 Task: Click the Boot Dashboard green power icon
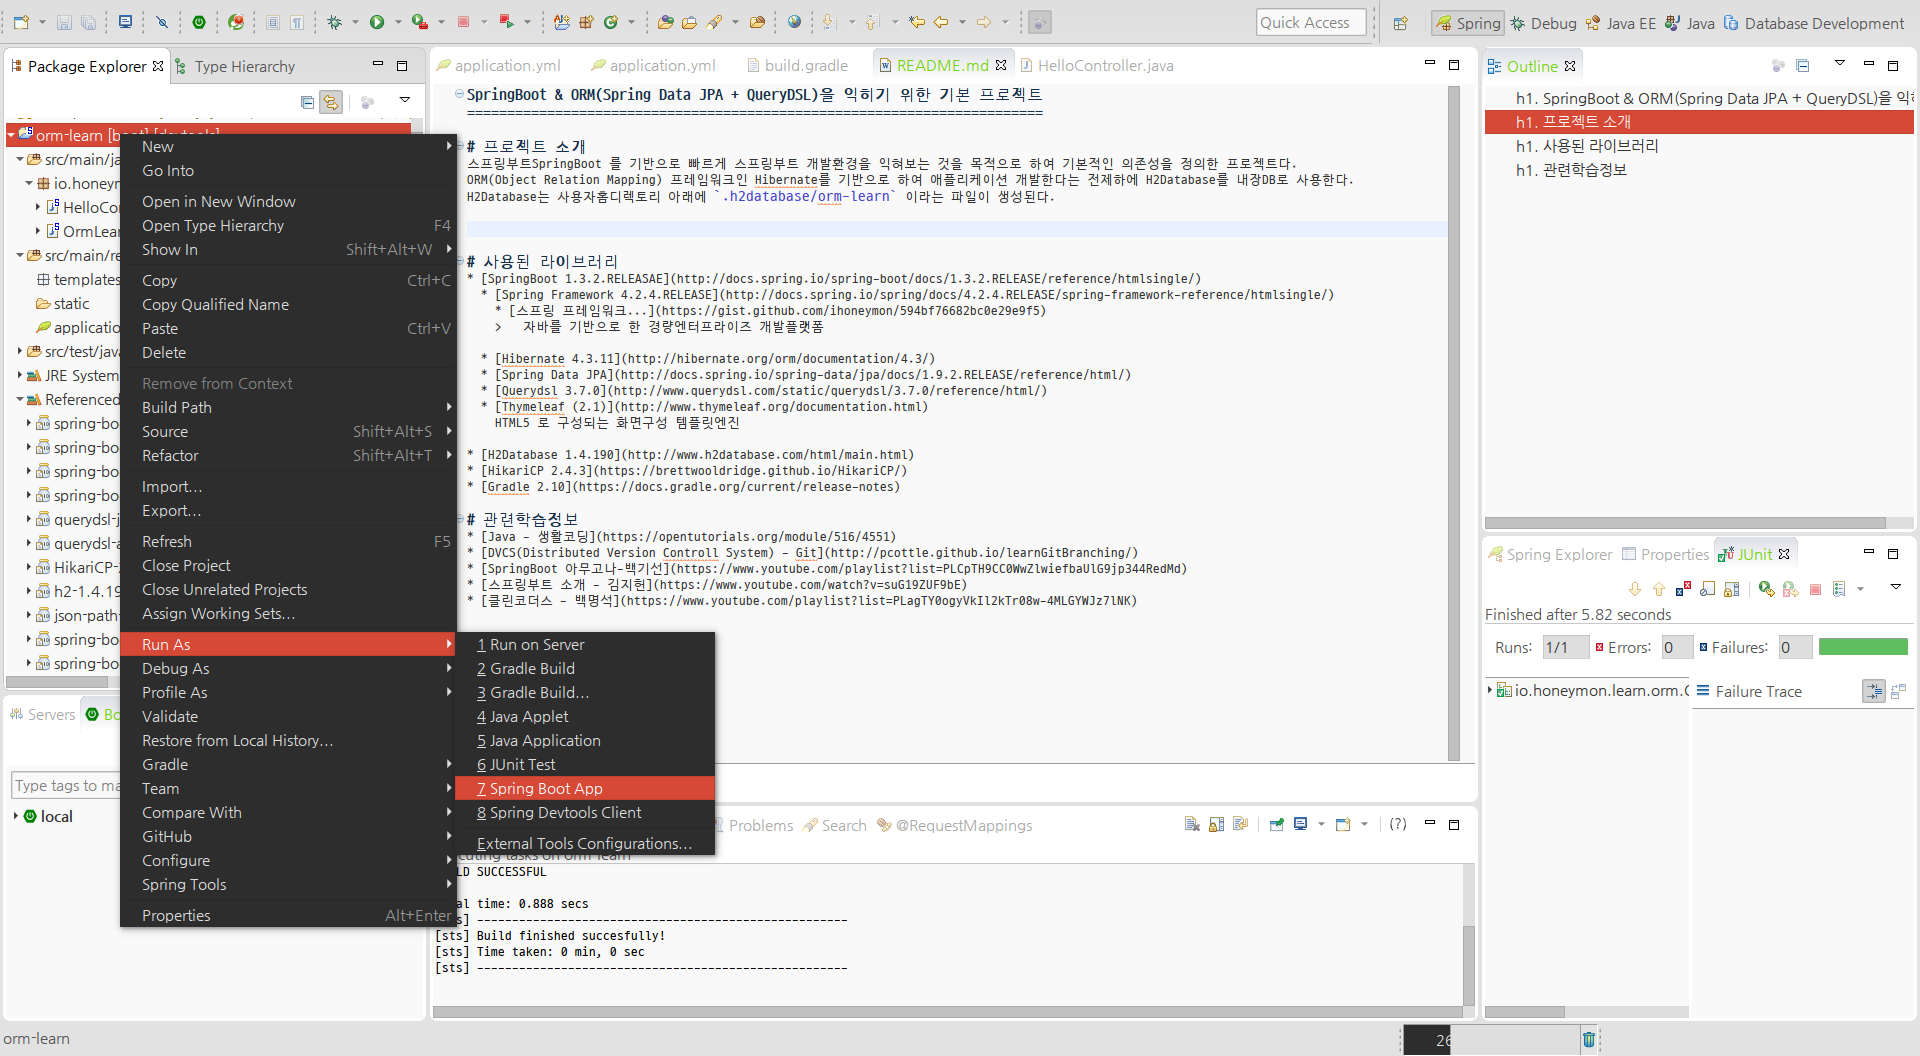point(199,22)
